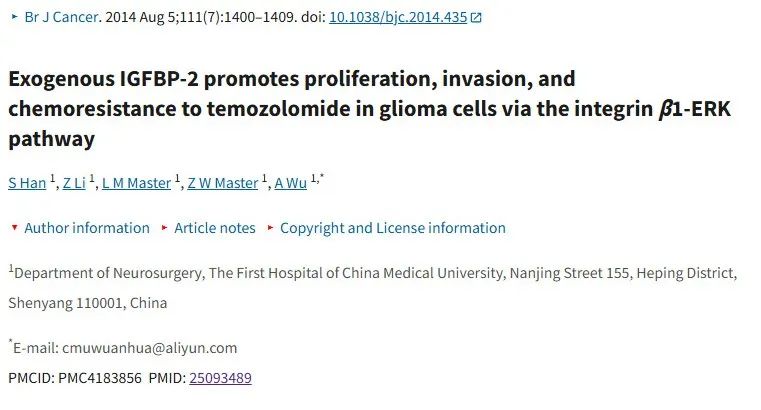Click author A Wu link

pyautogui.click(x=291, y=183)
